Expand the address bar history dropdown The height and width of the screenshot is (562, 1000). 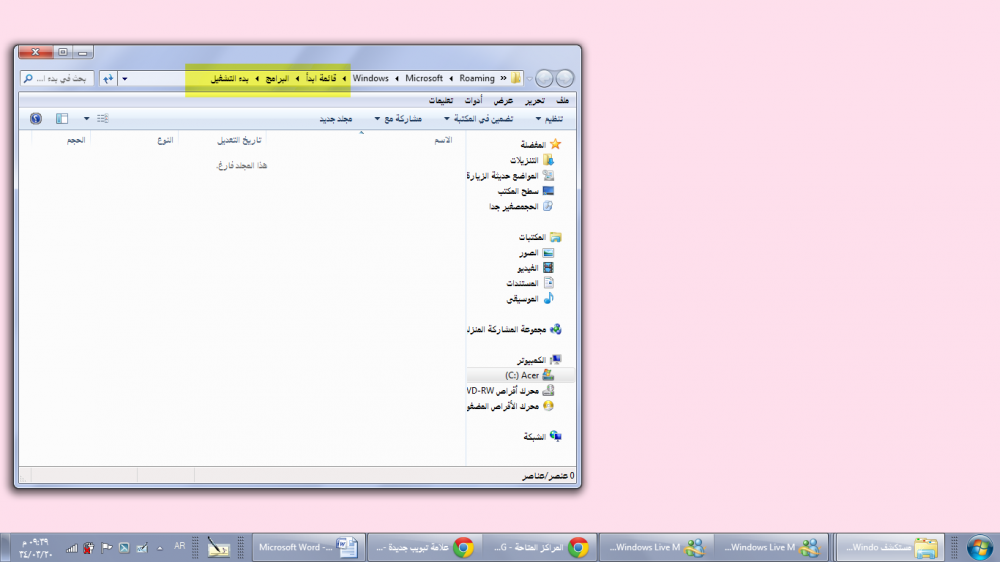124,78
